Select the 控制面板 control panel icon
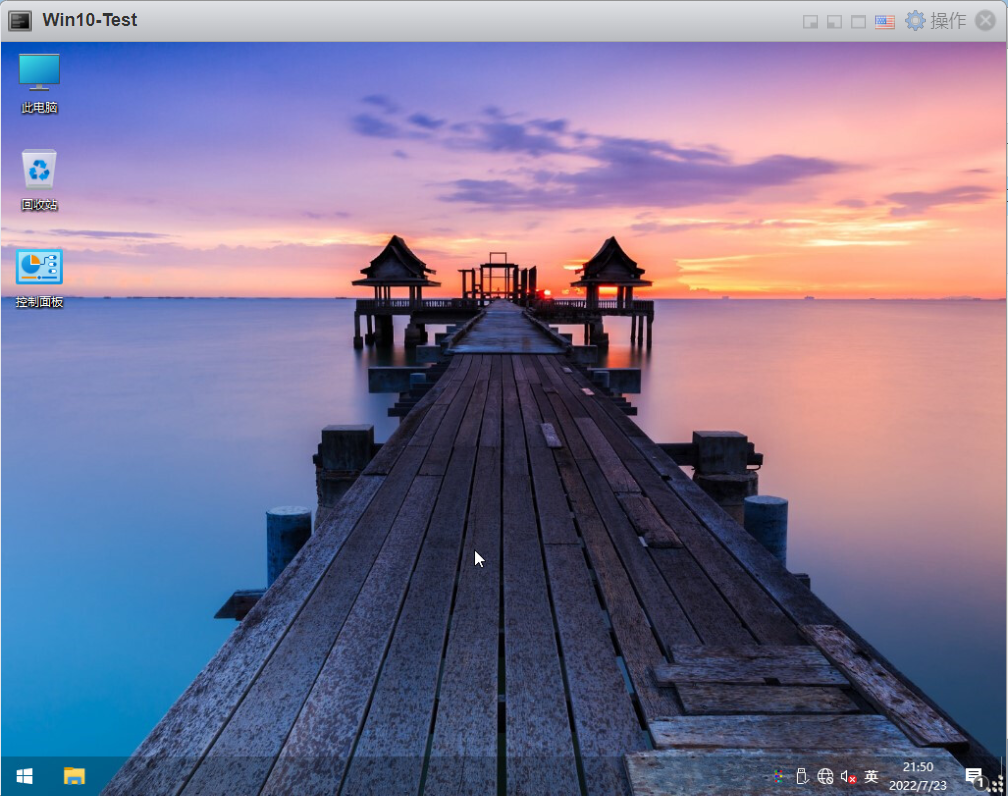 point(39,278)
